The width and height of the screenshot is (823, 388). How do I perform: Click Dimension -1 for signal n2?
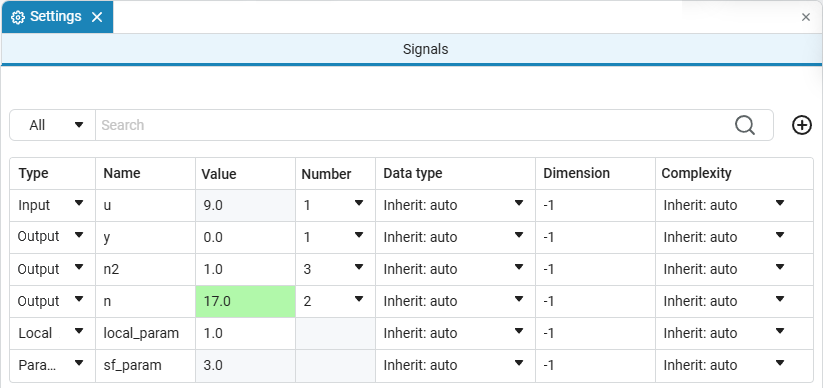(596, 269)
